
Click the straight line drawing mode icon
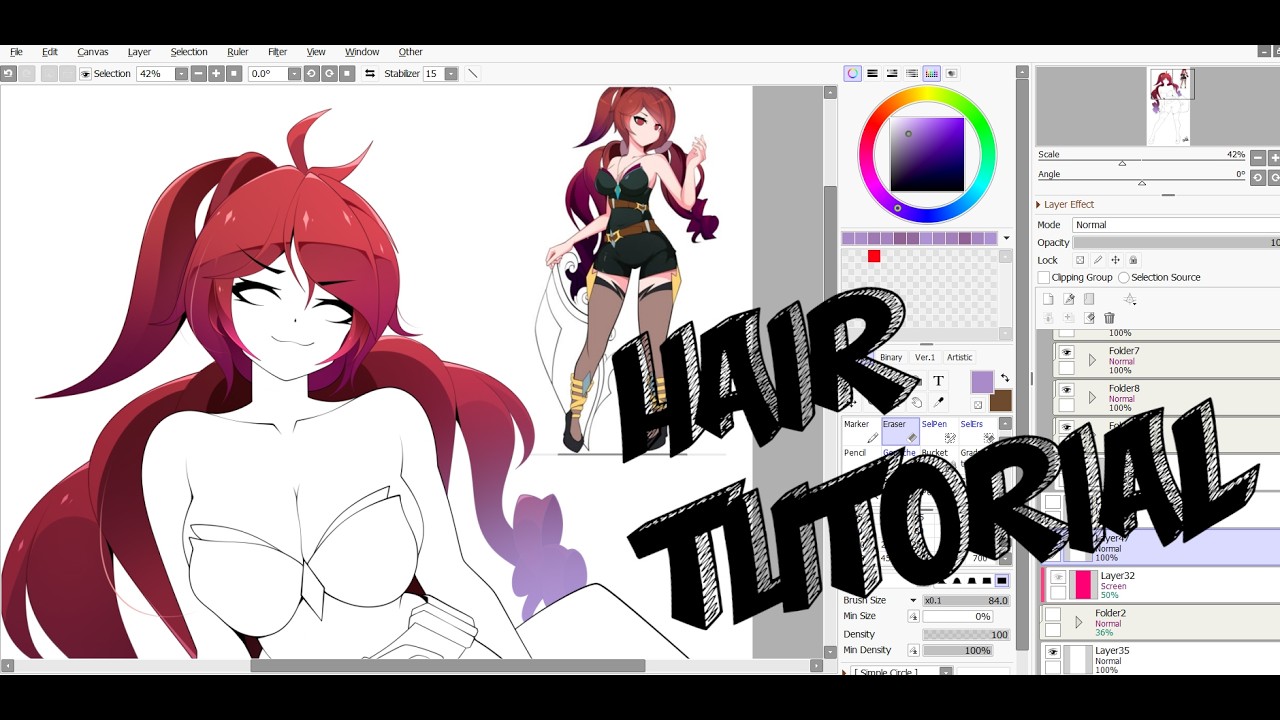pos(473,74)
